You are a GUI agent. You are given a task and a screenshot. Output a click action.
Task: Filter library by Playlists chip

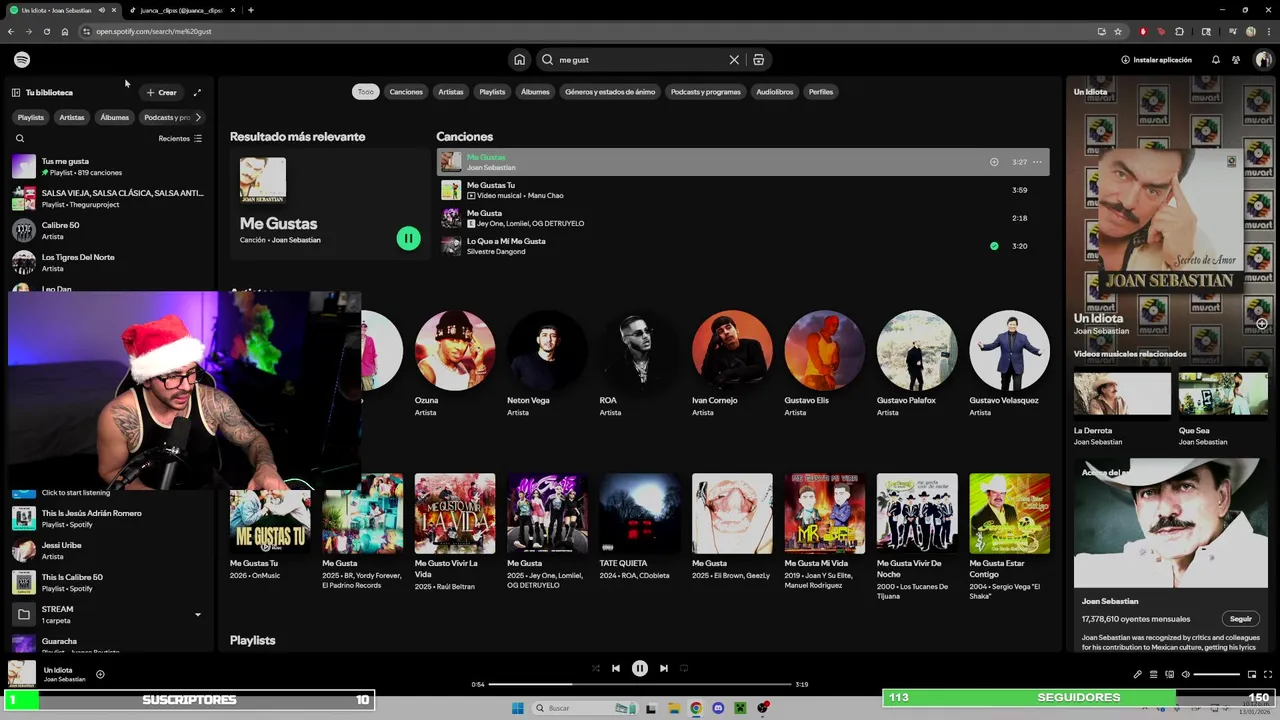[31, 117]
